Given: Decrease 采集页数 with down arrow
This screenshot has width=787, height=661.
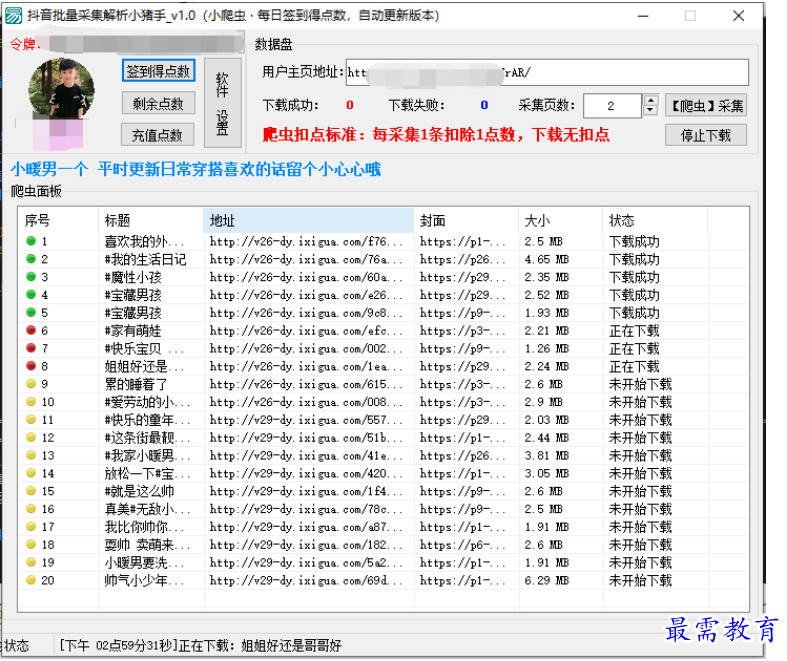Looking at the screenshot, I should 650,111.
